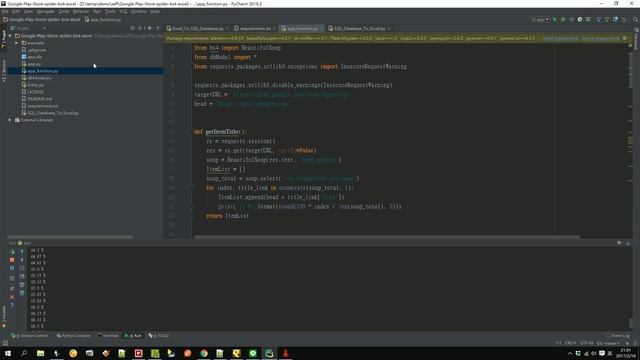Screen dimensions: 640x360
Task: Click the red stop button in Run panel
Action: (x=12, y=260)
